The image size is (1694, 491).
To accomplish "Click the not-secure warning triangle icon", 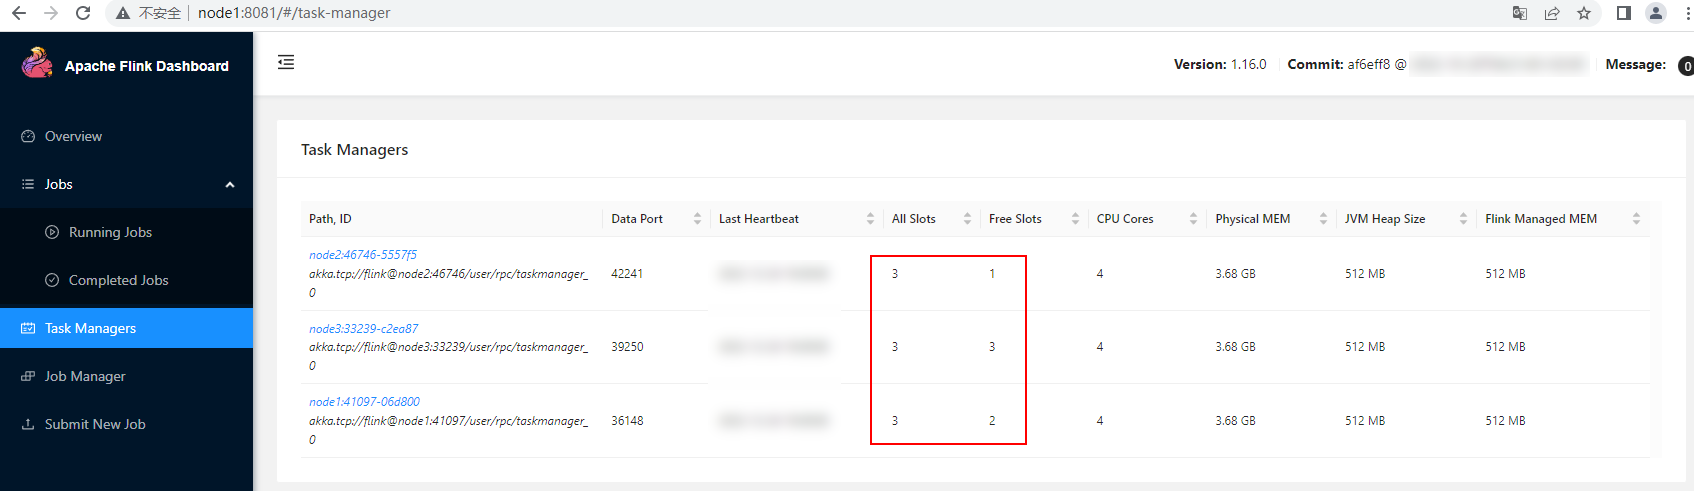I will point(123,13).
